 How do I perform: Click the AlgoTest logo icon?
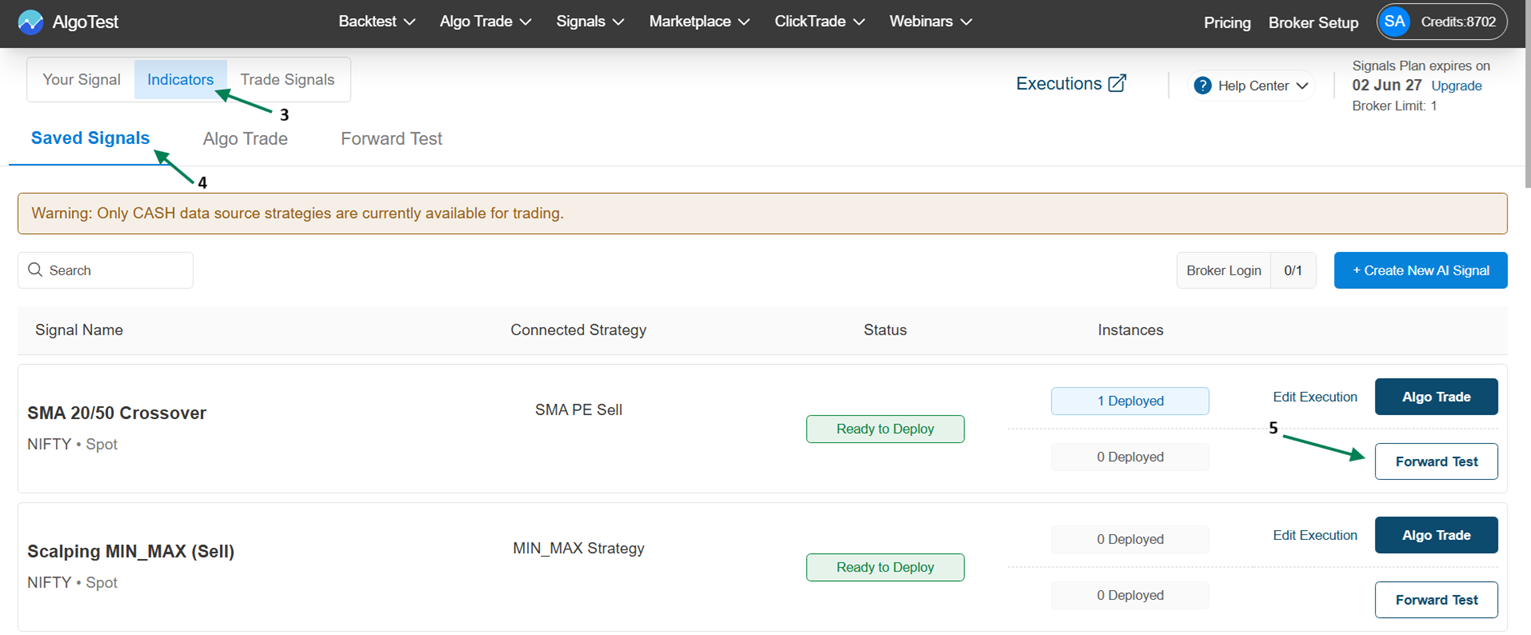coord(30,22)
